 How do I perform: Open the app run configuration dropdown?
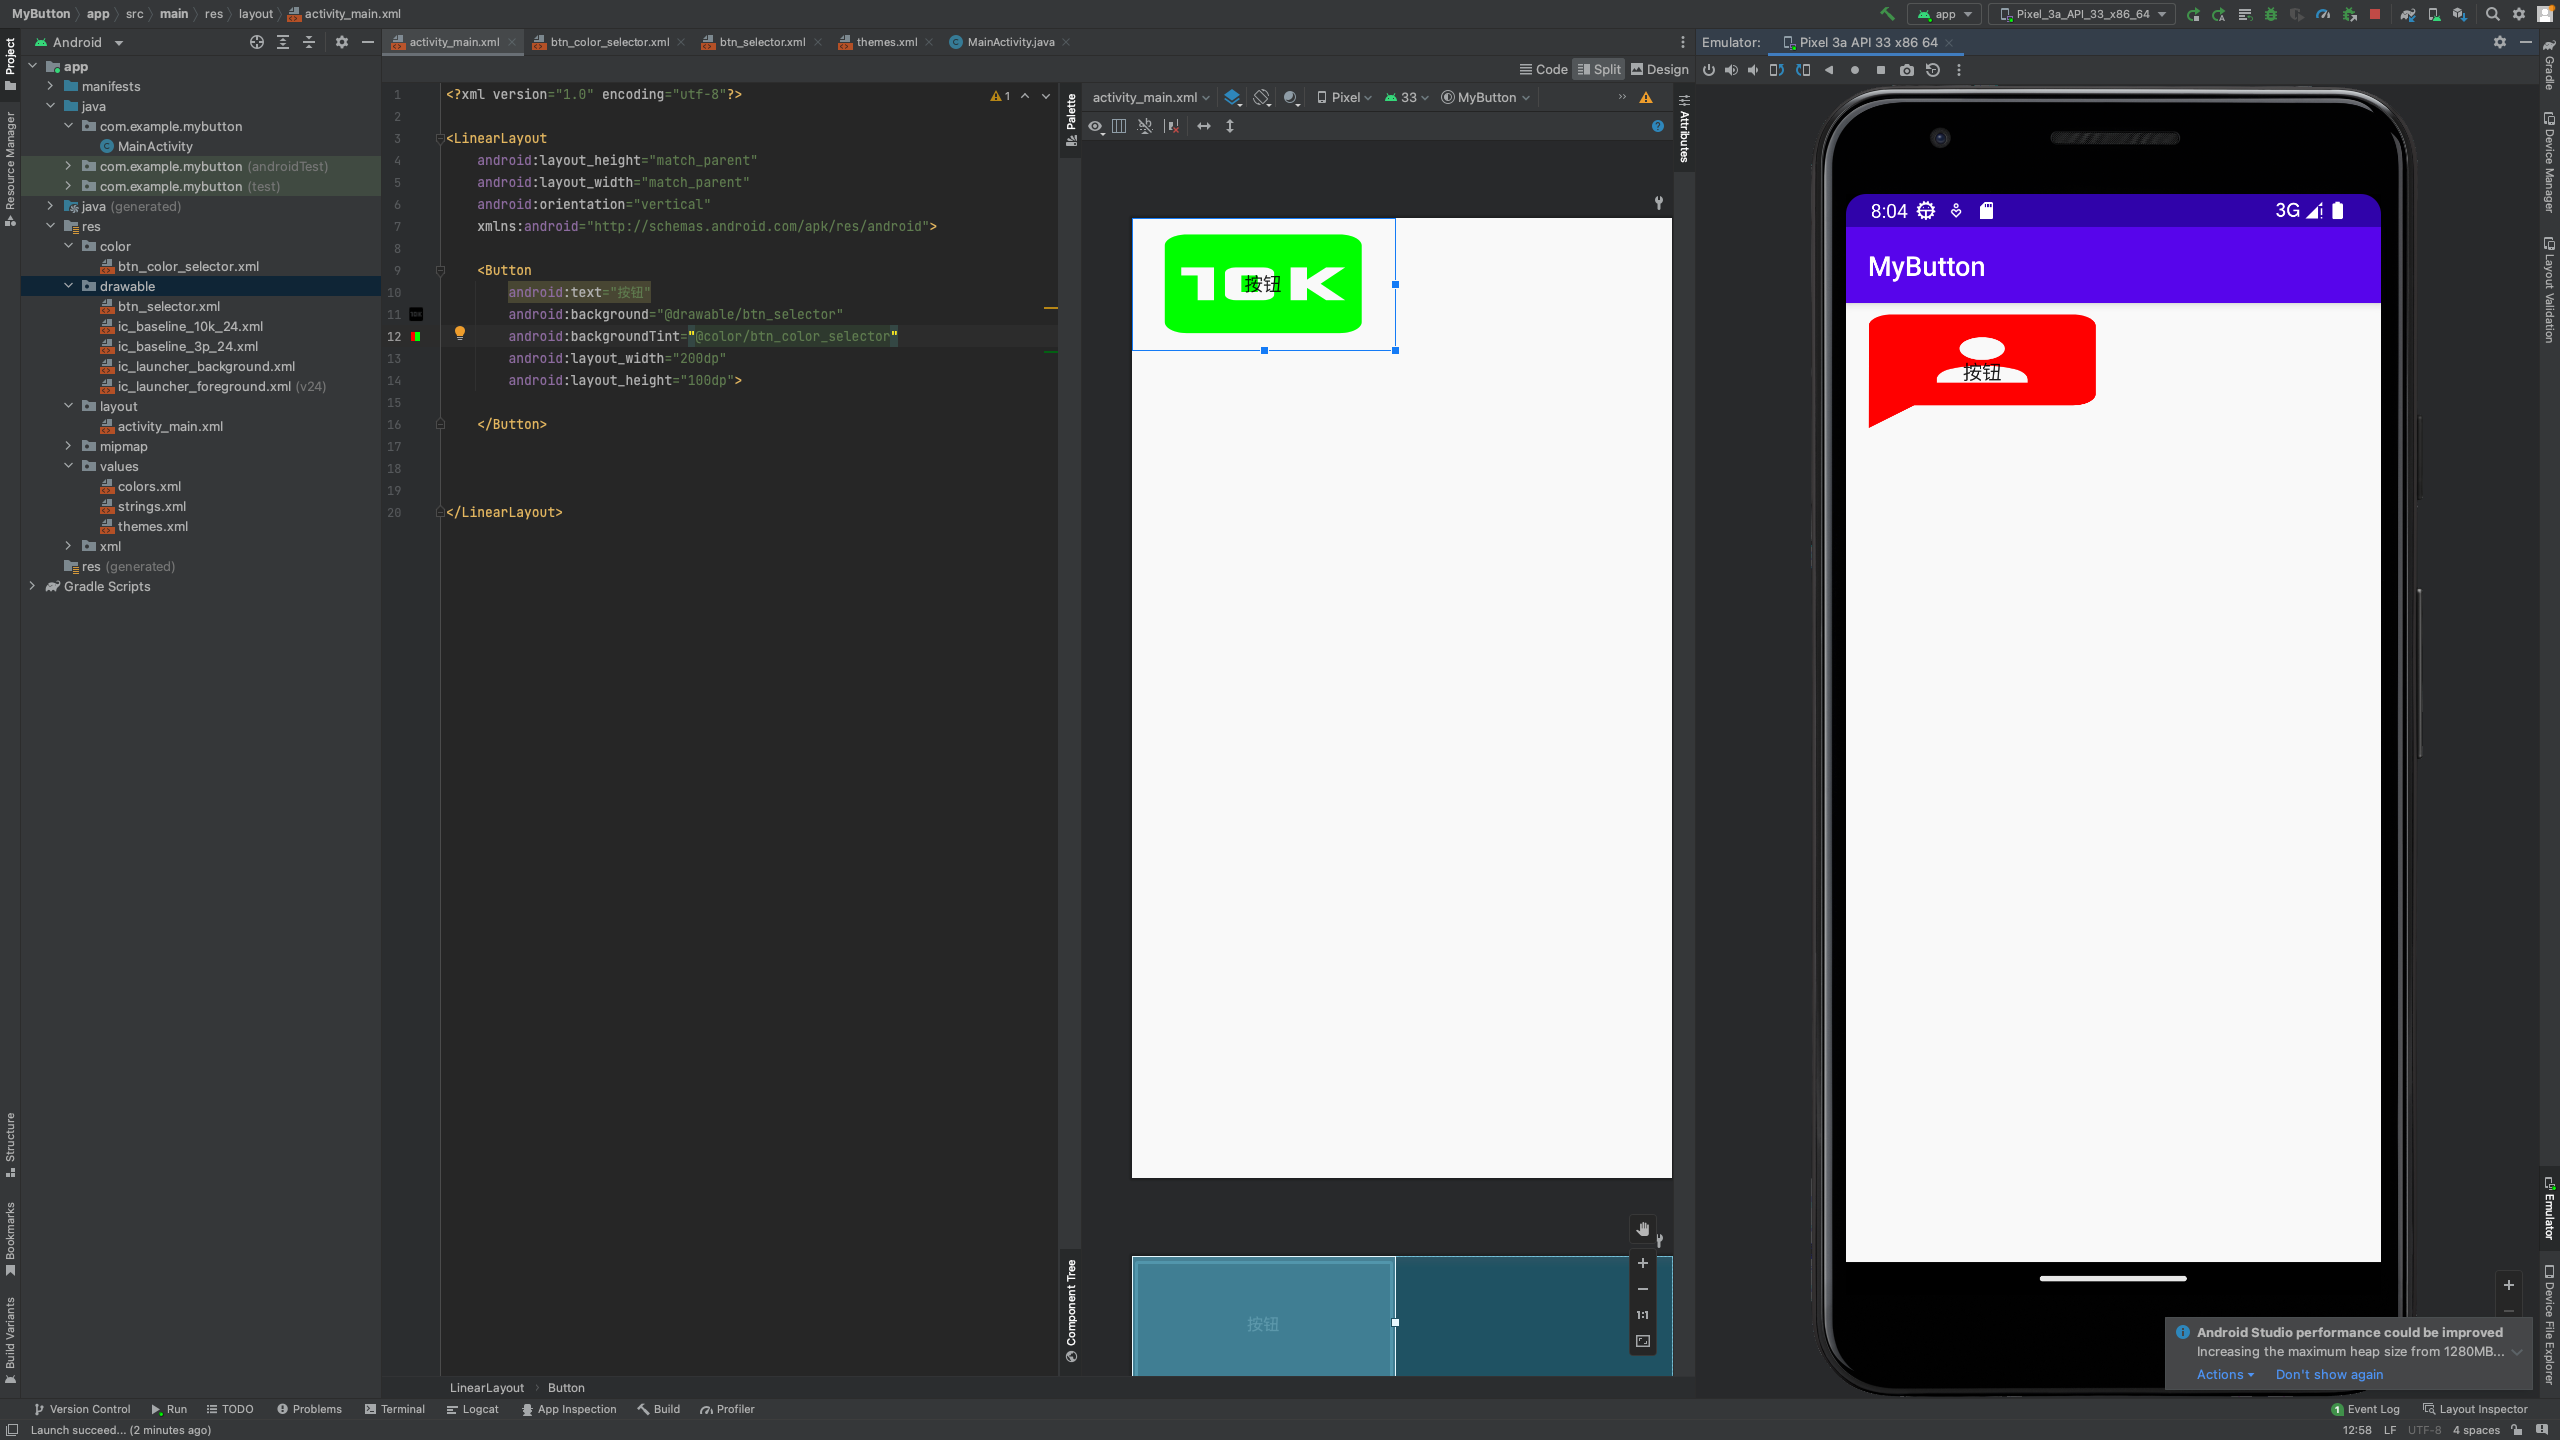click(1944, 14)
